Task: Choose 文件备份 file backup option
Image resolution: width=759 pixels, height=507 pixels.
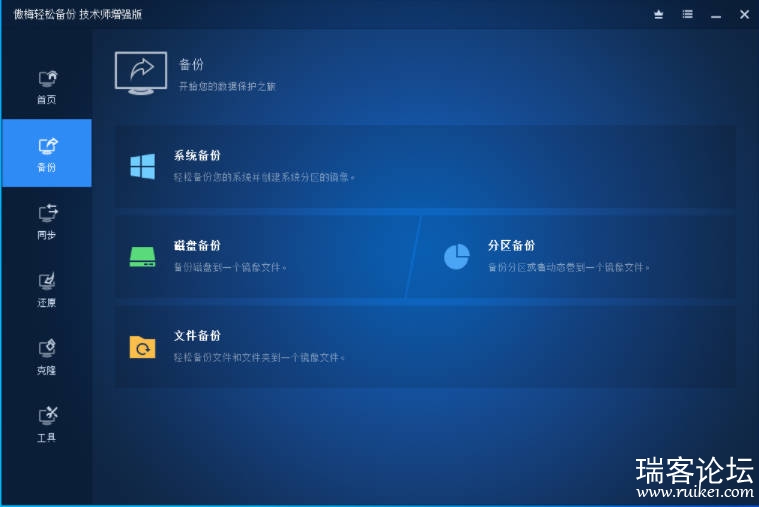Action: point(425,347)
